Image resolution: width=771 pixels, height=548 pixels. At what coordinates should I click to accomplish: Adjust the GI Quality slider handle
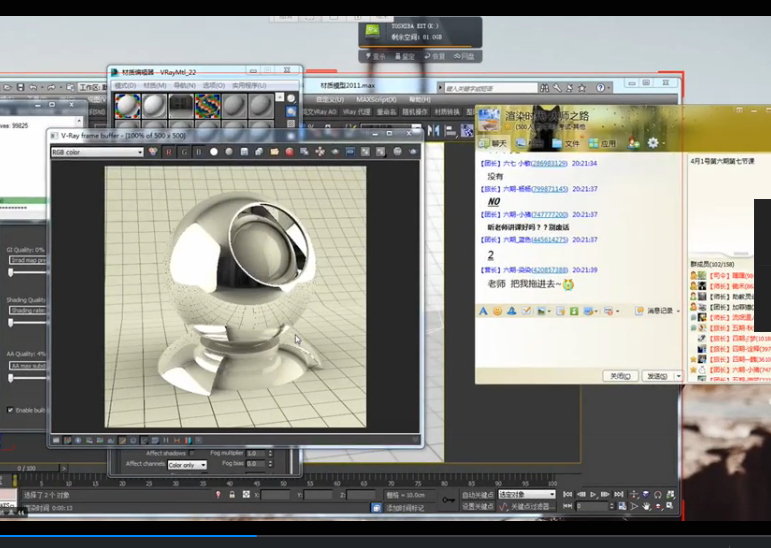click(x=11, y=272)
